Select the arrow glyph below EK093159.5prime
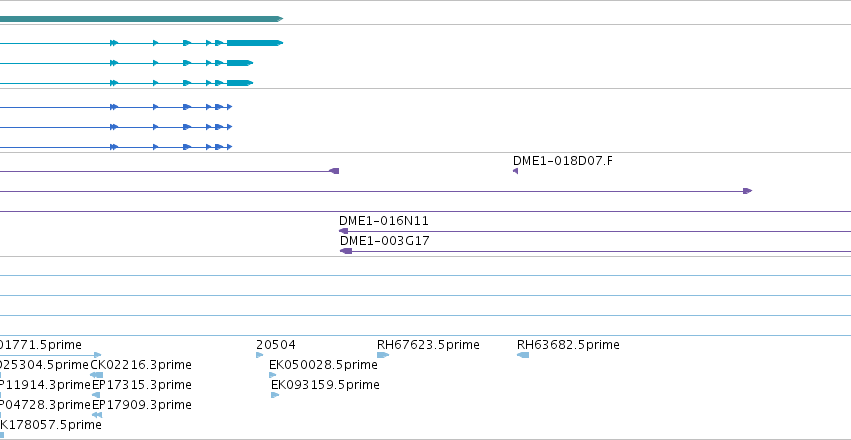The width and height of the screenshot is (851, 440). tap(275, 395)
